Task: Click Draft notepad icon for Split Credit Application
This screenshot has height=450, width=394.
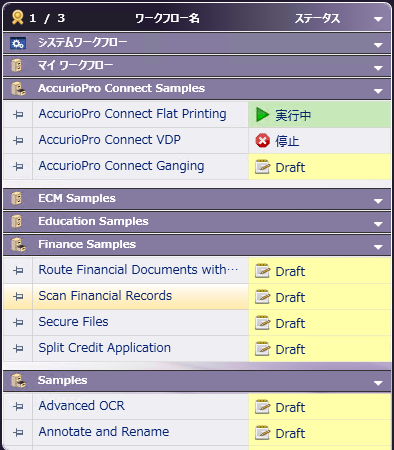Action: pyautogui.click(x=262, y=349)
